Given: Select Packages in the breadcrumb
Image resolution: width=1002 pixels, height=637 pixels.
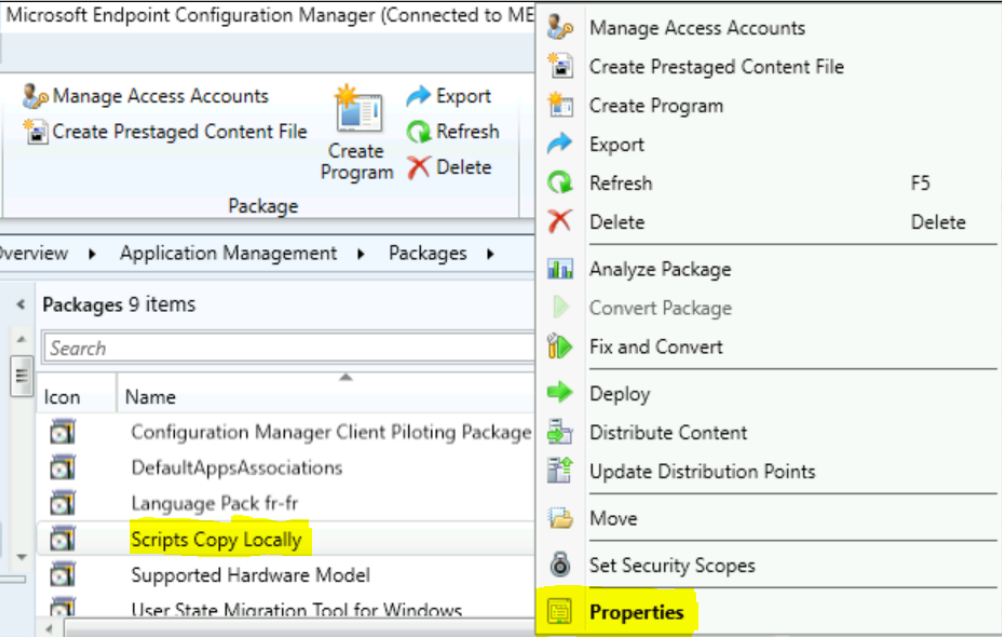Looking at the screenshot, I should click(x=428, y=253).
